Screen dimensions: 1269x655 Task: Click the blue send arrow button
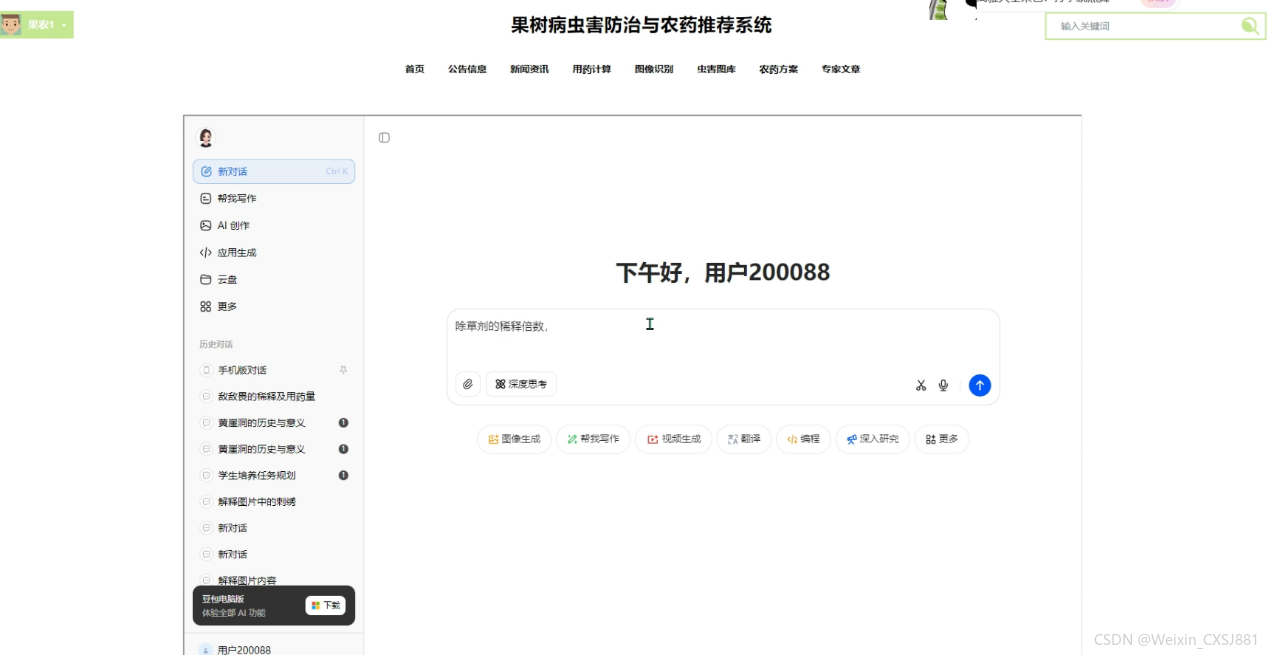[980, 385]
